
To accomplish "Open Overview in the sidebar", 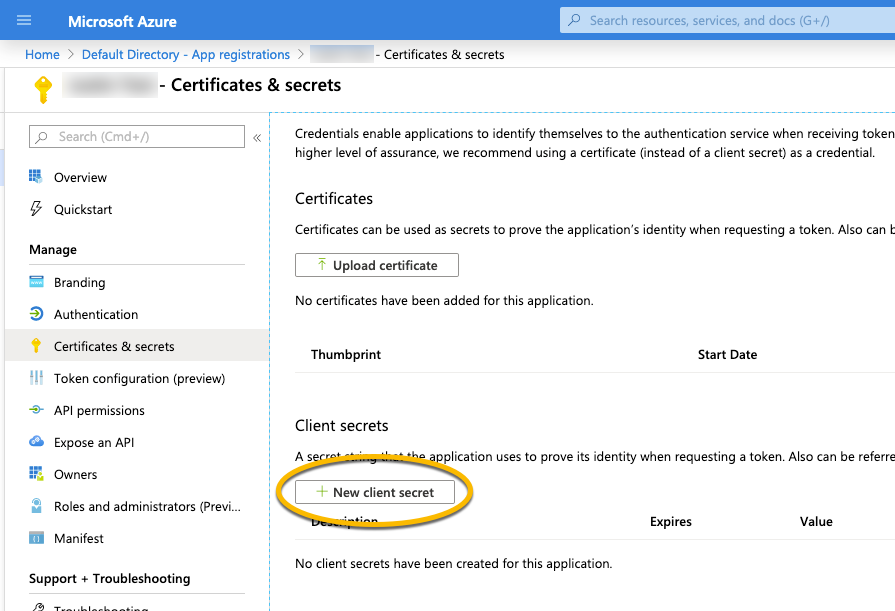I will [80, 178].
